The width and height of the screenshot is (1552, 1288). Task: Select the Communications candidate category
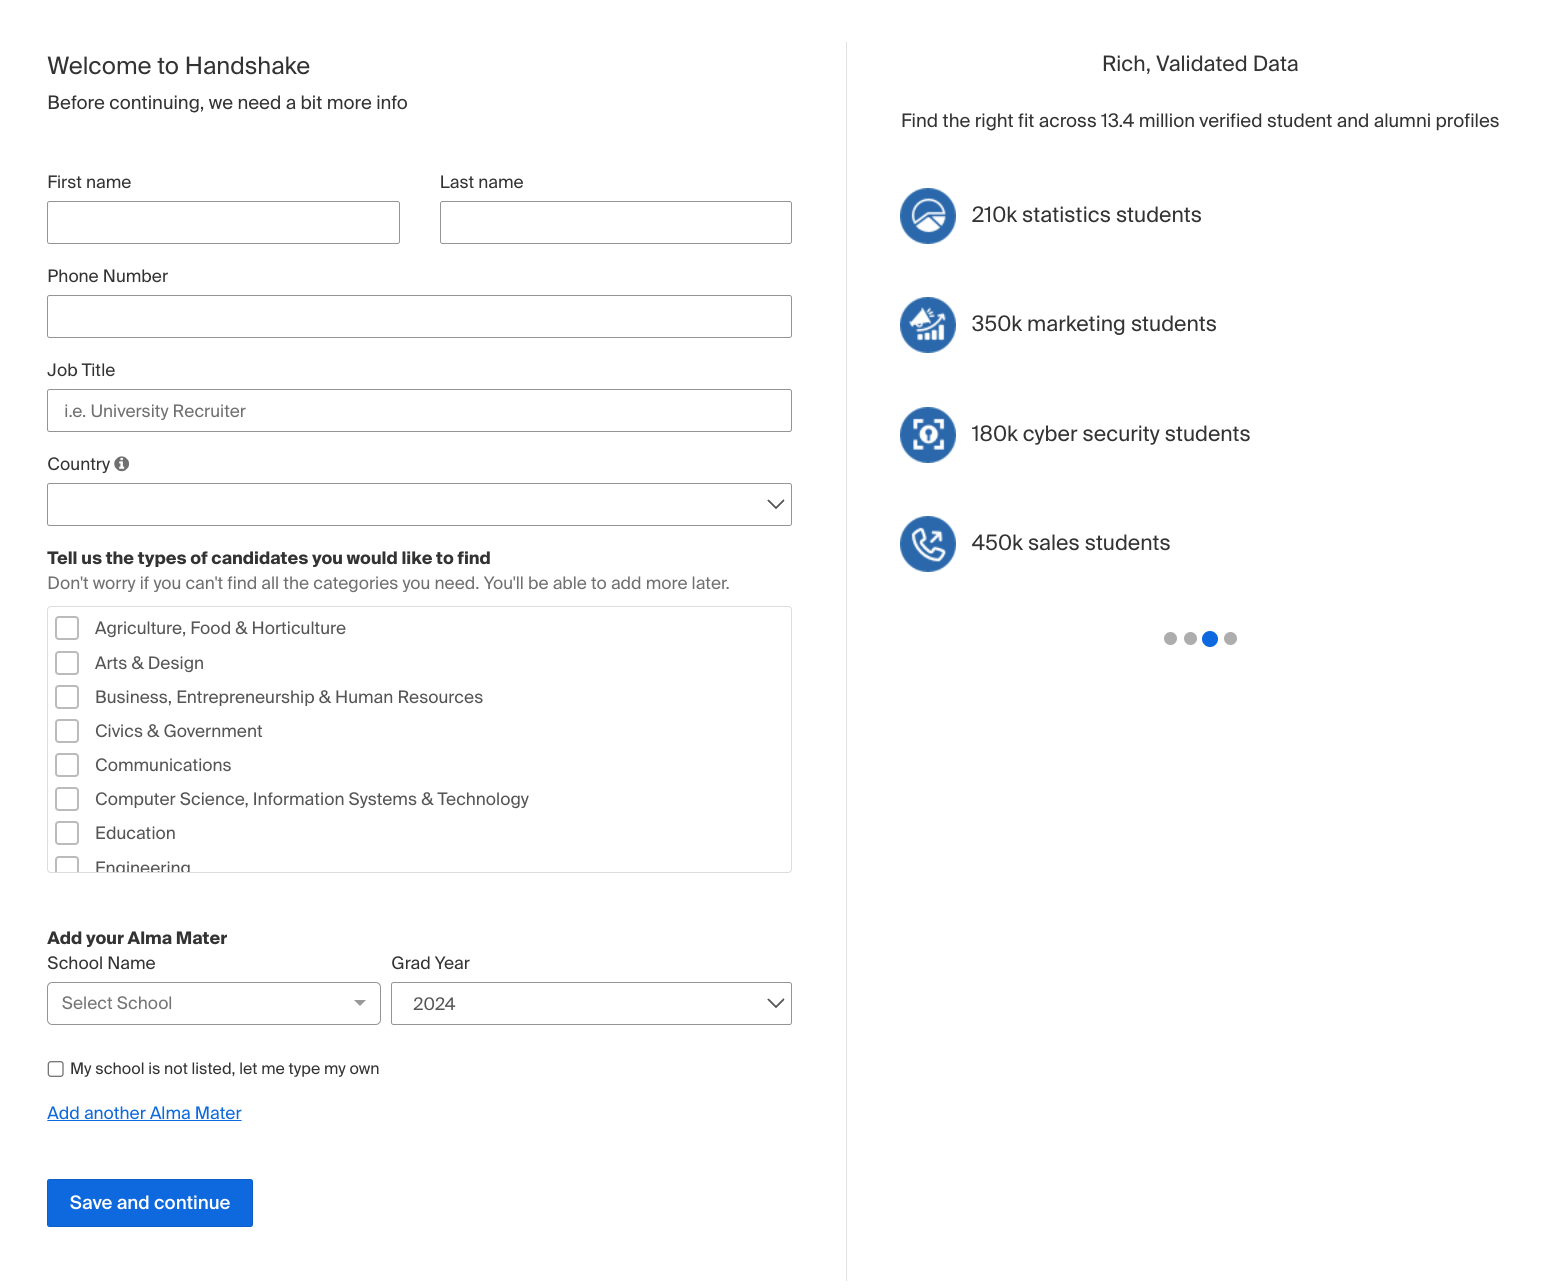(x=66, y=764)
